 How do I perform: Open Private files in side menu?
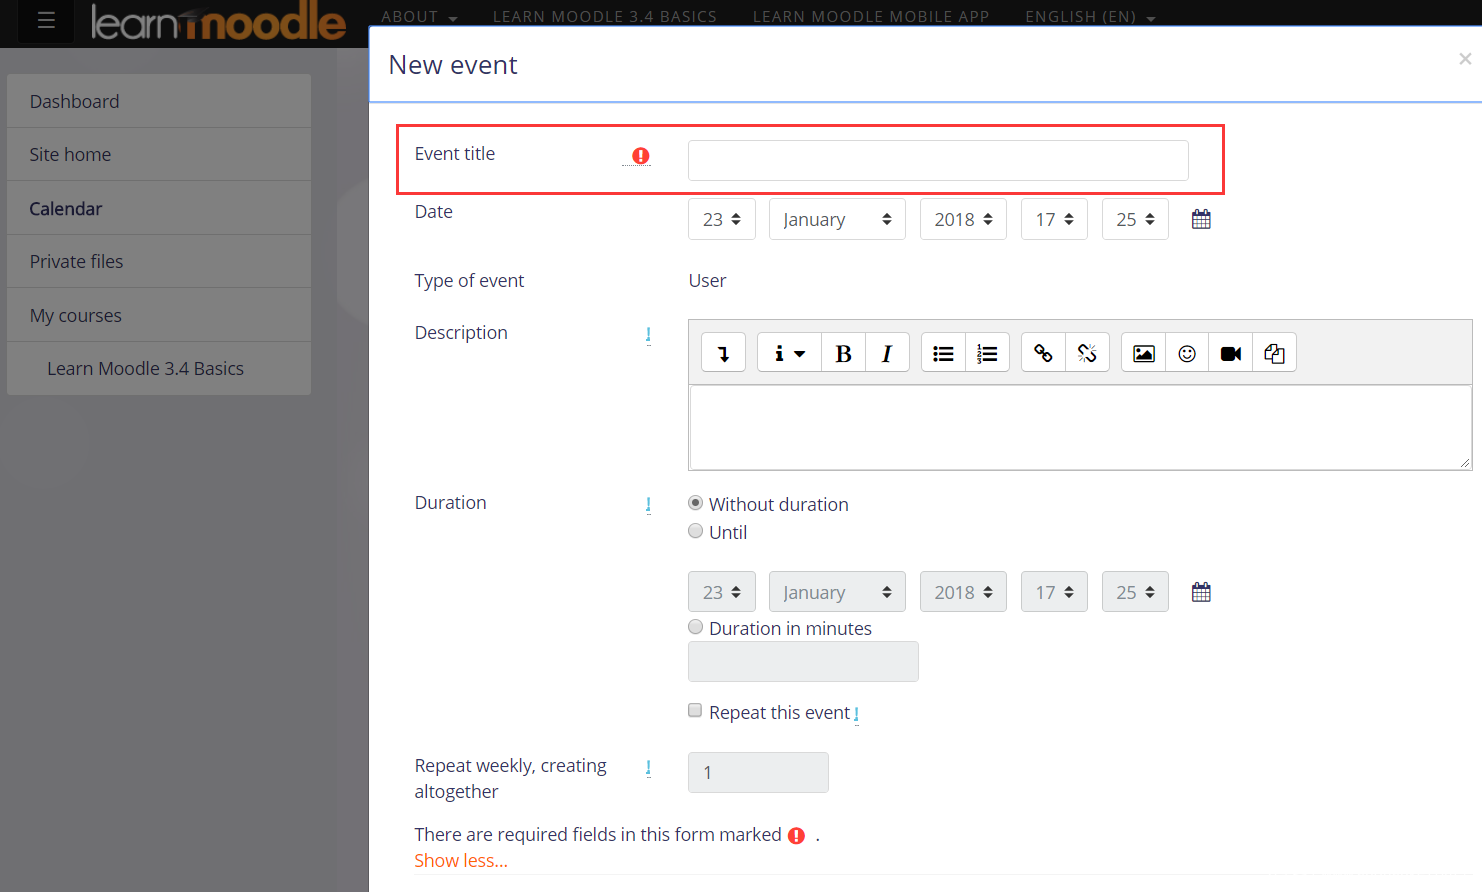(x=159, y=261)
